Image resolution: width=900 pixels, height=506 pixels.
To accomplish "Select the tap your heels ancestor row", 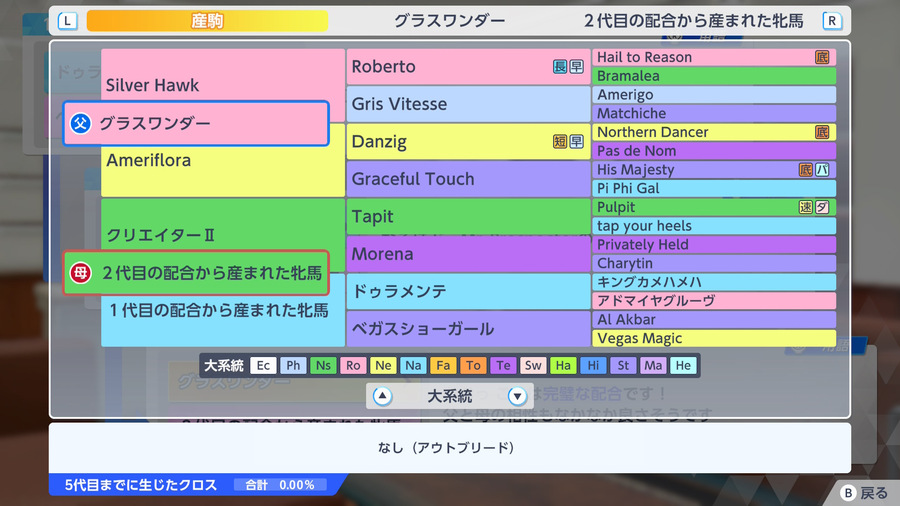I will [714, 225].
